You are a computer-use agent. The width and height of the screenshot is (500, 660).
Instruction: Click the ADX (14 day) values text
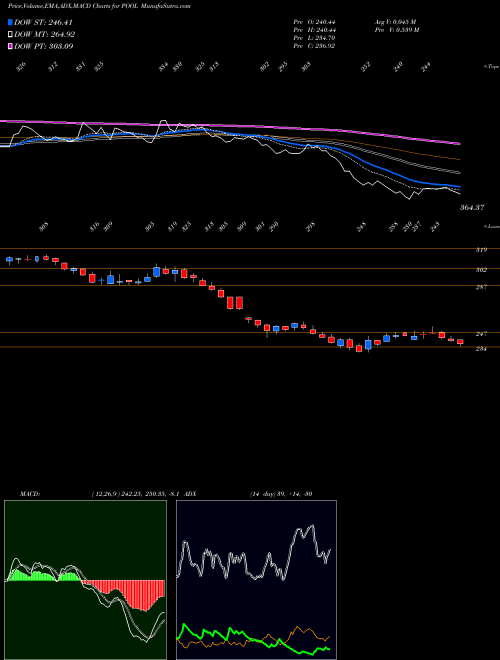tap(281, 494)
